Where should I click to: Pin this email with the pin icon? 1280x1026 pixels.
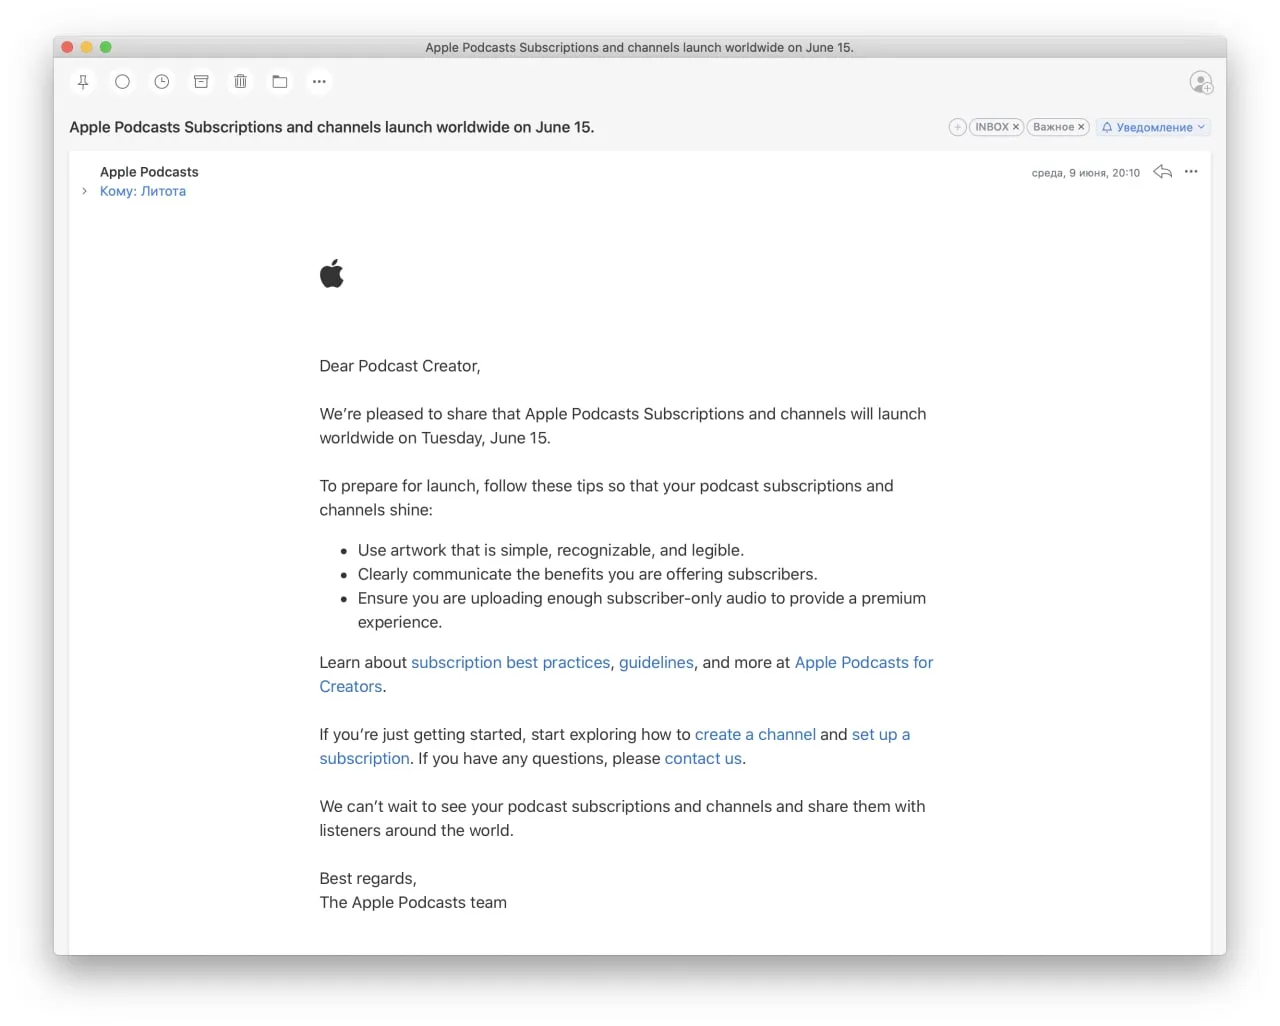point(83,82)
